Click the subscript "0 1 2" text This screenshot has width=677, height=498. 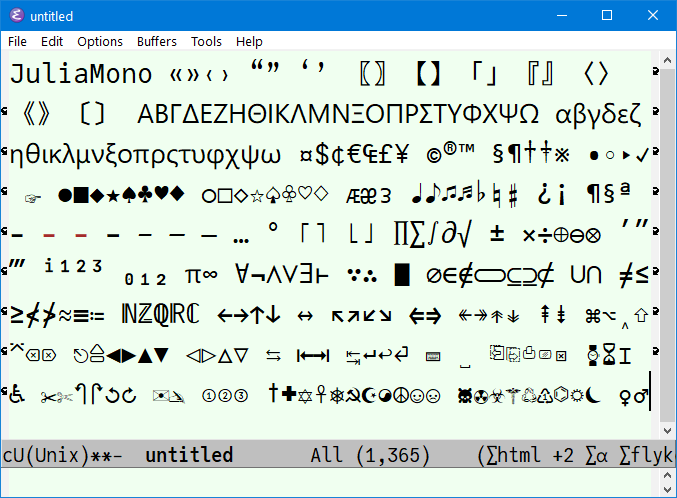[145, 279]
